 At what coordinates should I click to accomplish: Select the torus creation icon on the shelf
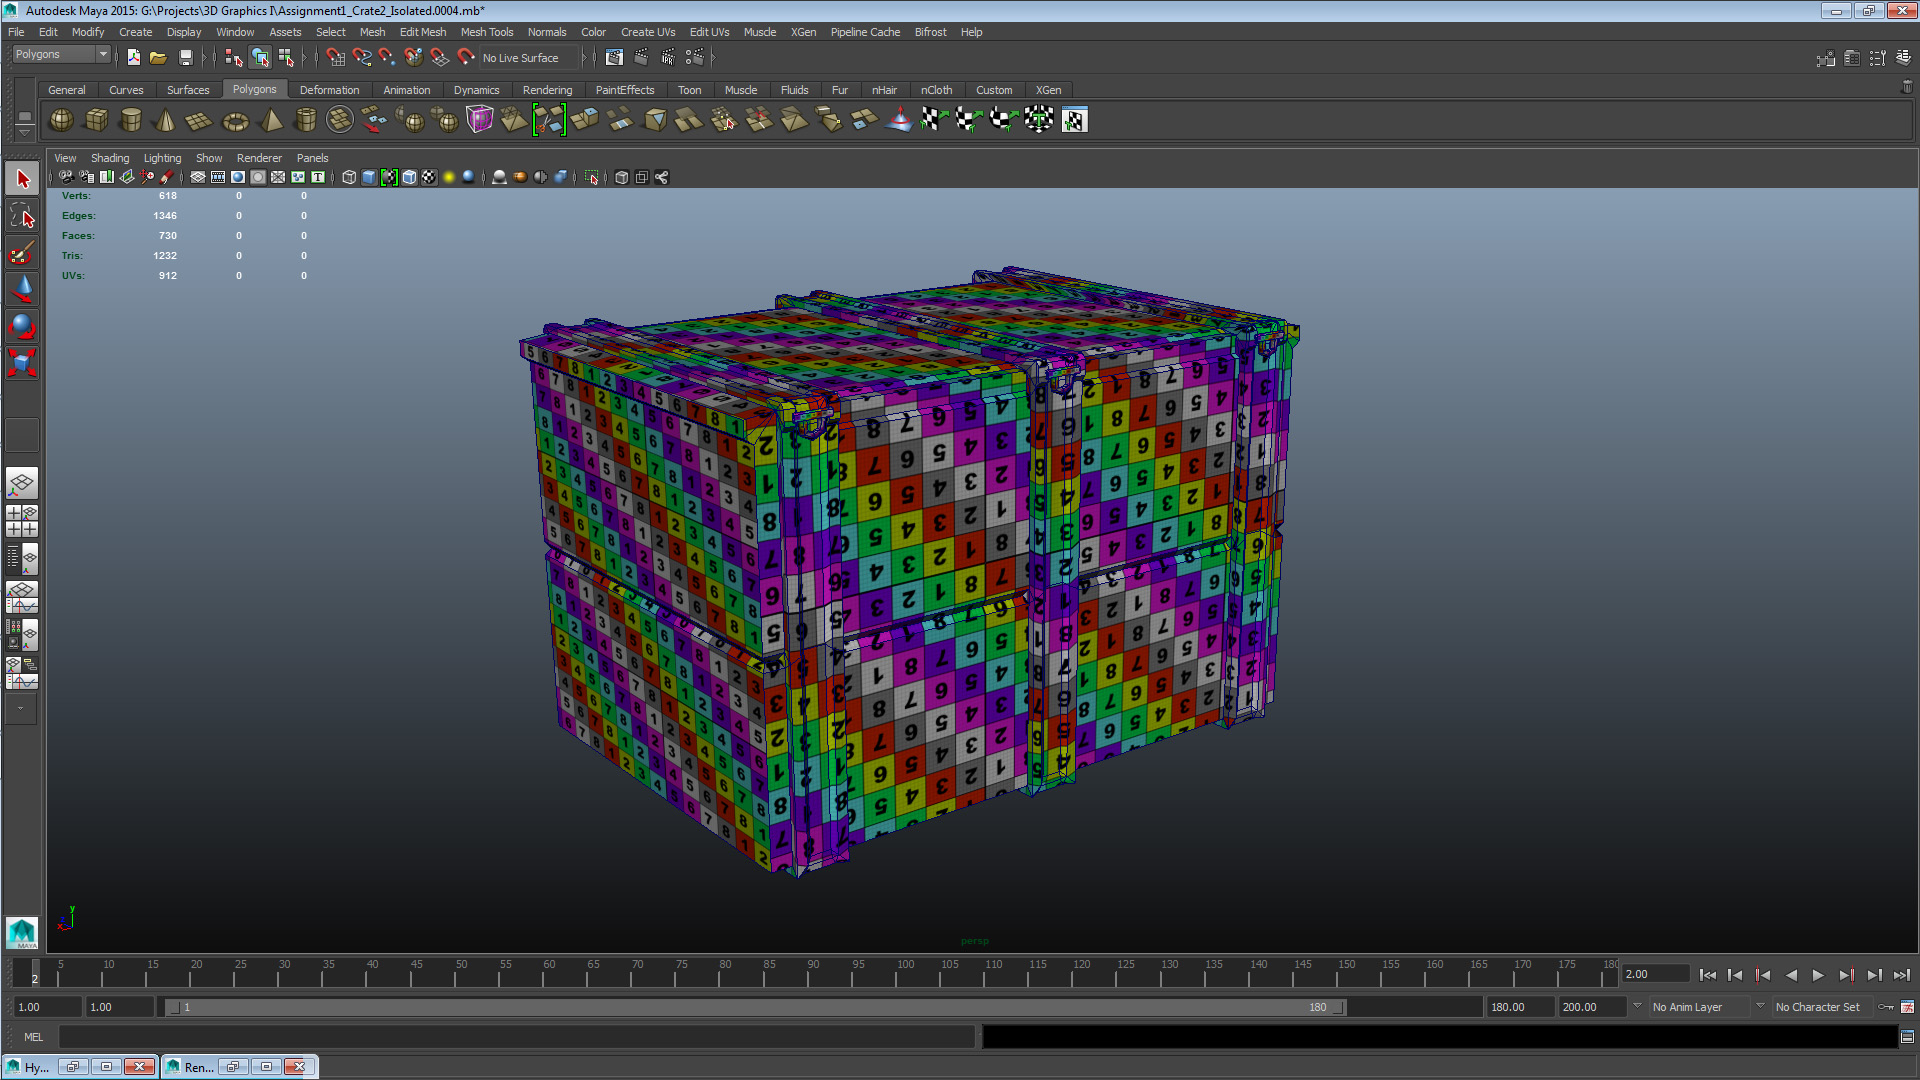(x=234, y=120)
